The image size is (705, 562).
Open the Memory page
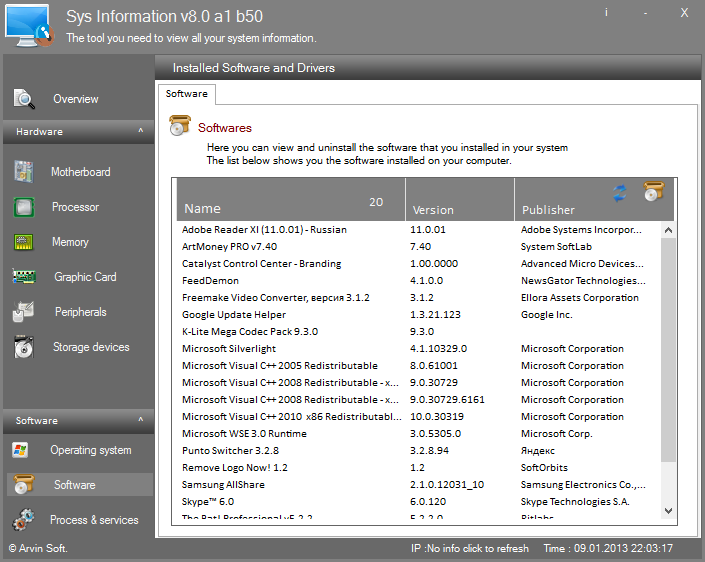tap(70, 242)
